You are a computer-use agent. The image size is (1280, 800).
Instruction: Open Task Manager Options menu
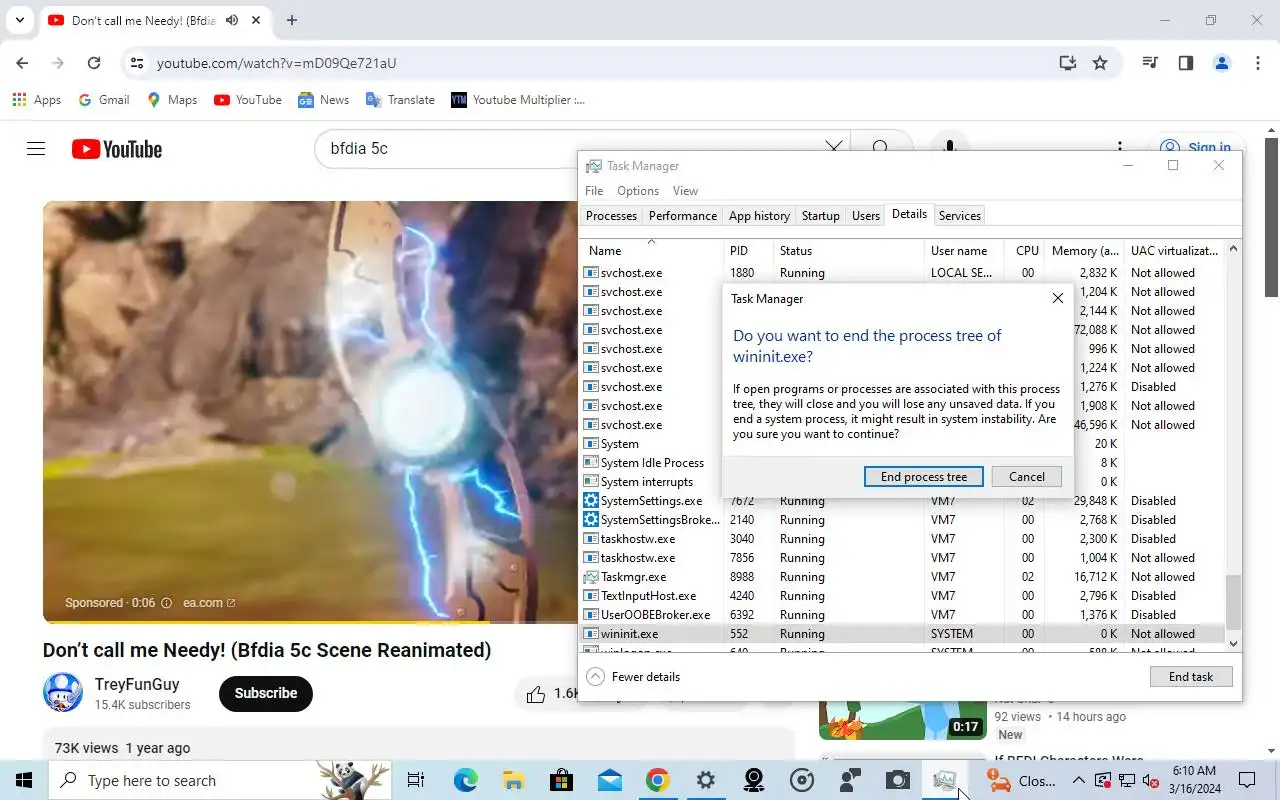(638, 191)
